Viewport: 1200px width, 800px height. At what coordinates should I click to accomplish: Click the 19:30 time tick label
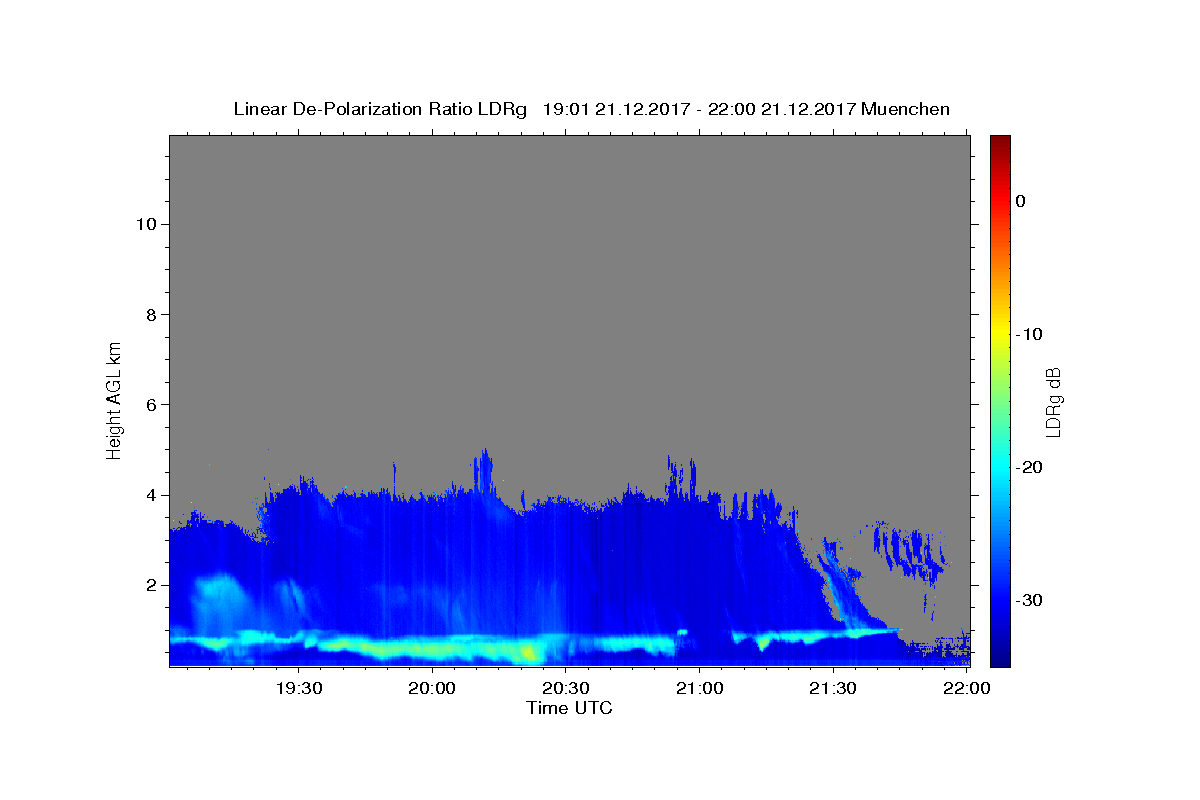coord(299,688)
